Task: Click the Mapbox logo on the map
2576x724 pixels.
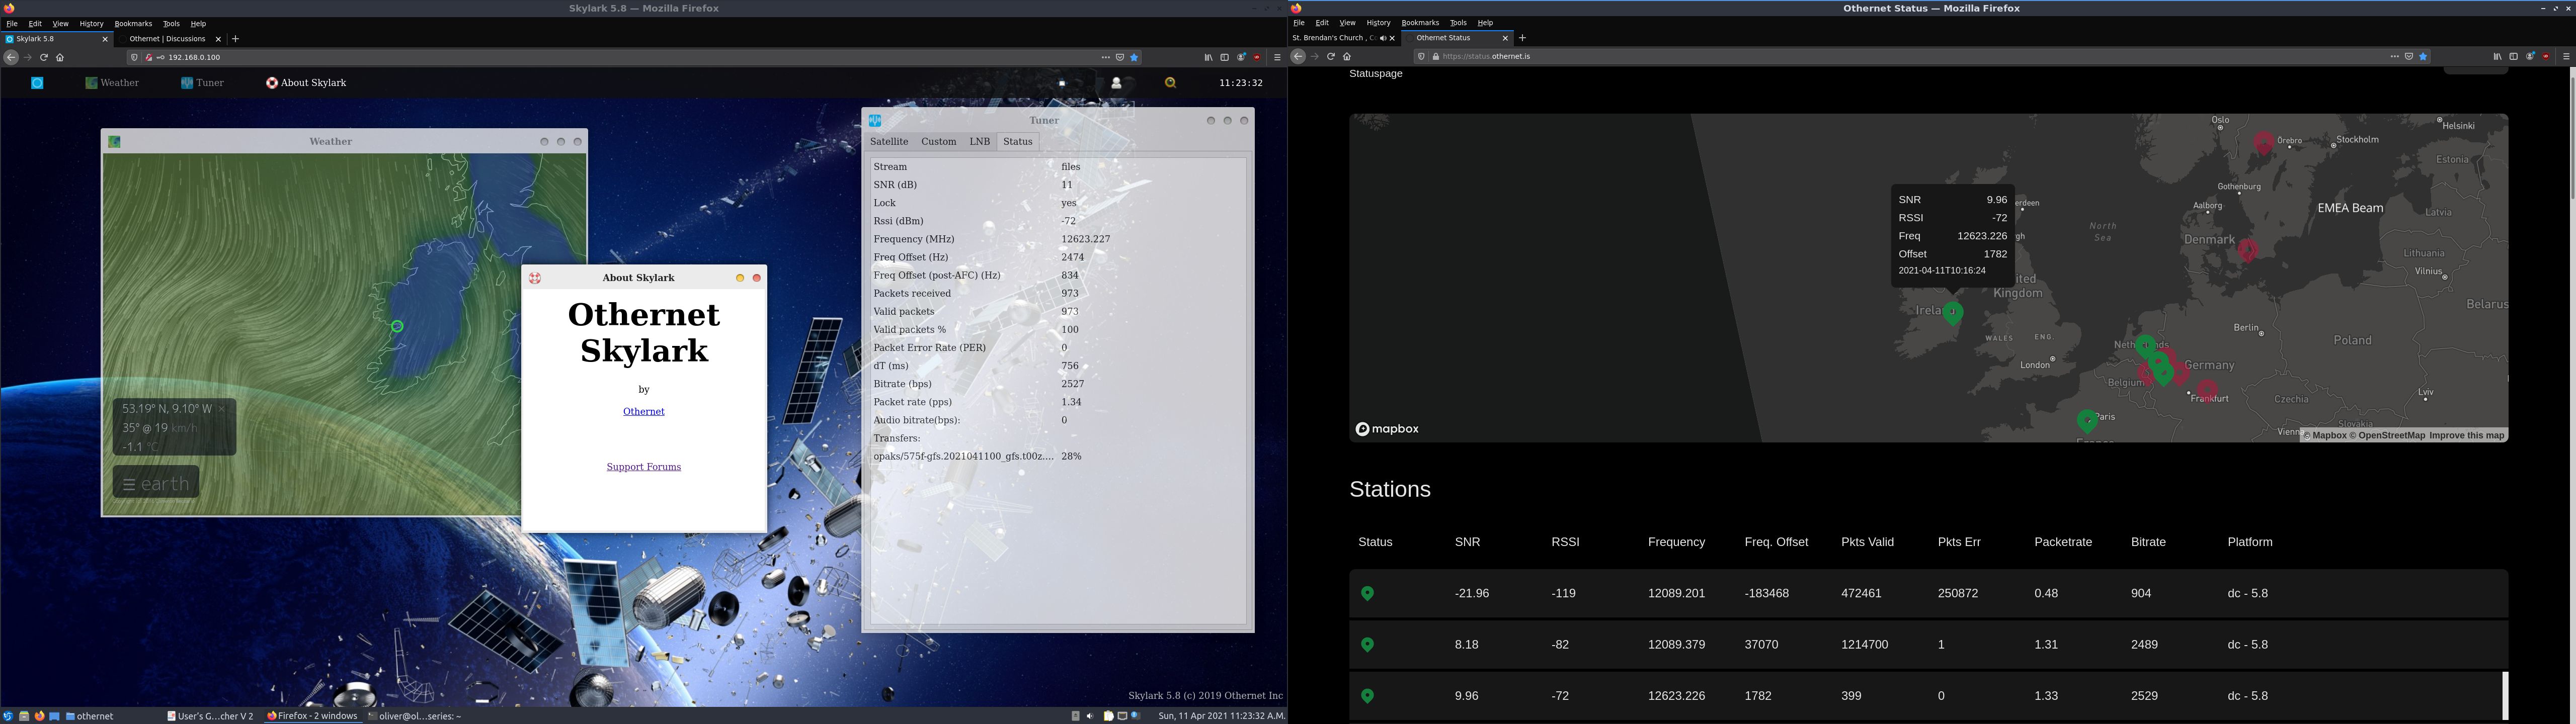Action: pos(1387,429)
